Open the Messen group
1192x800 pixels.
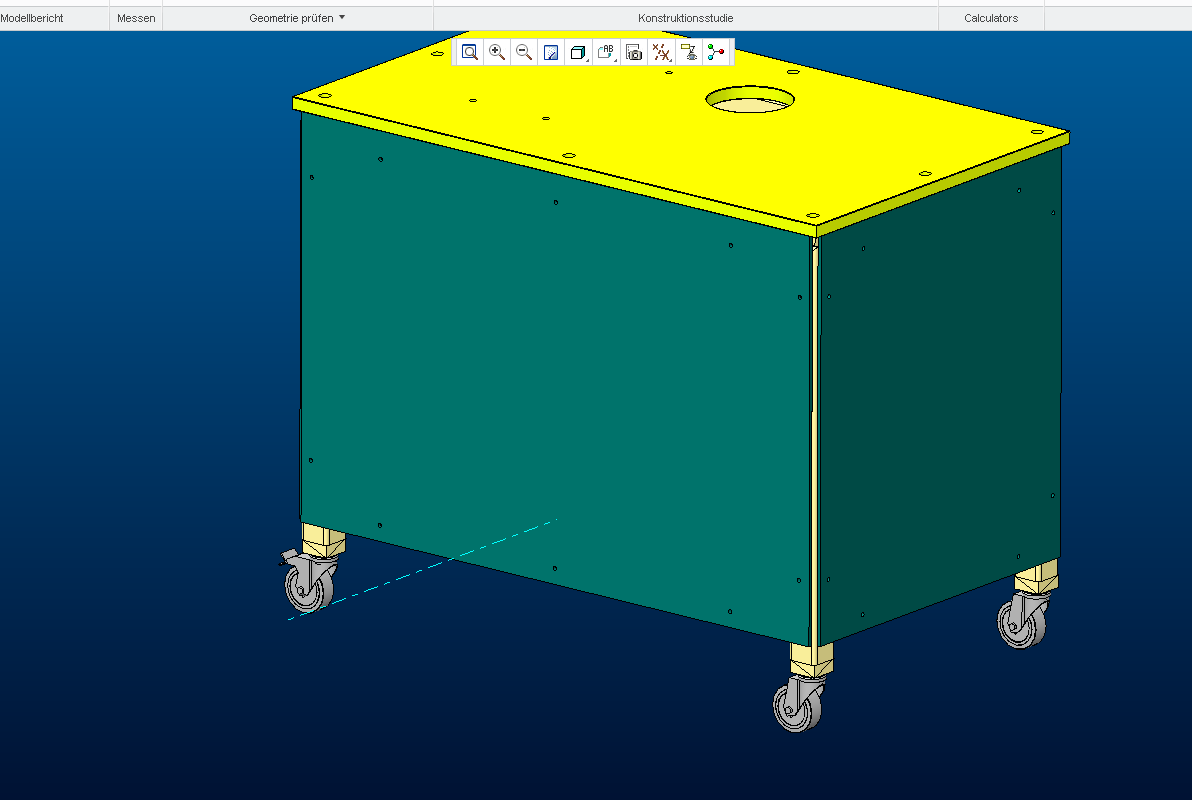coord(136,18)
